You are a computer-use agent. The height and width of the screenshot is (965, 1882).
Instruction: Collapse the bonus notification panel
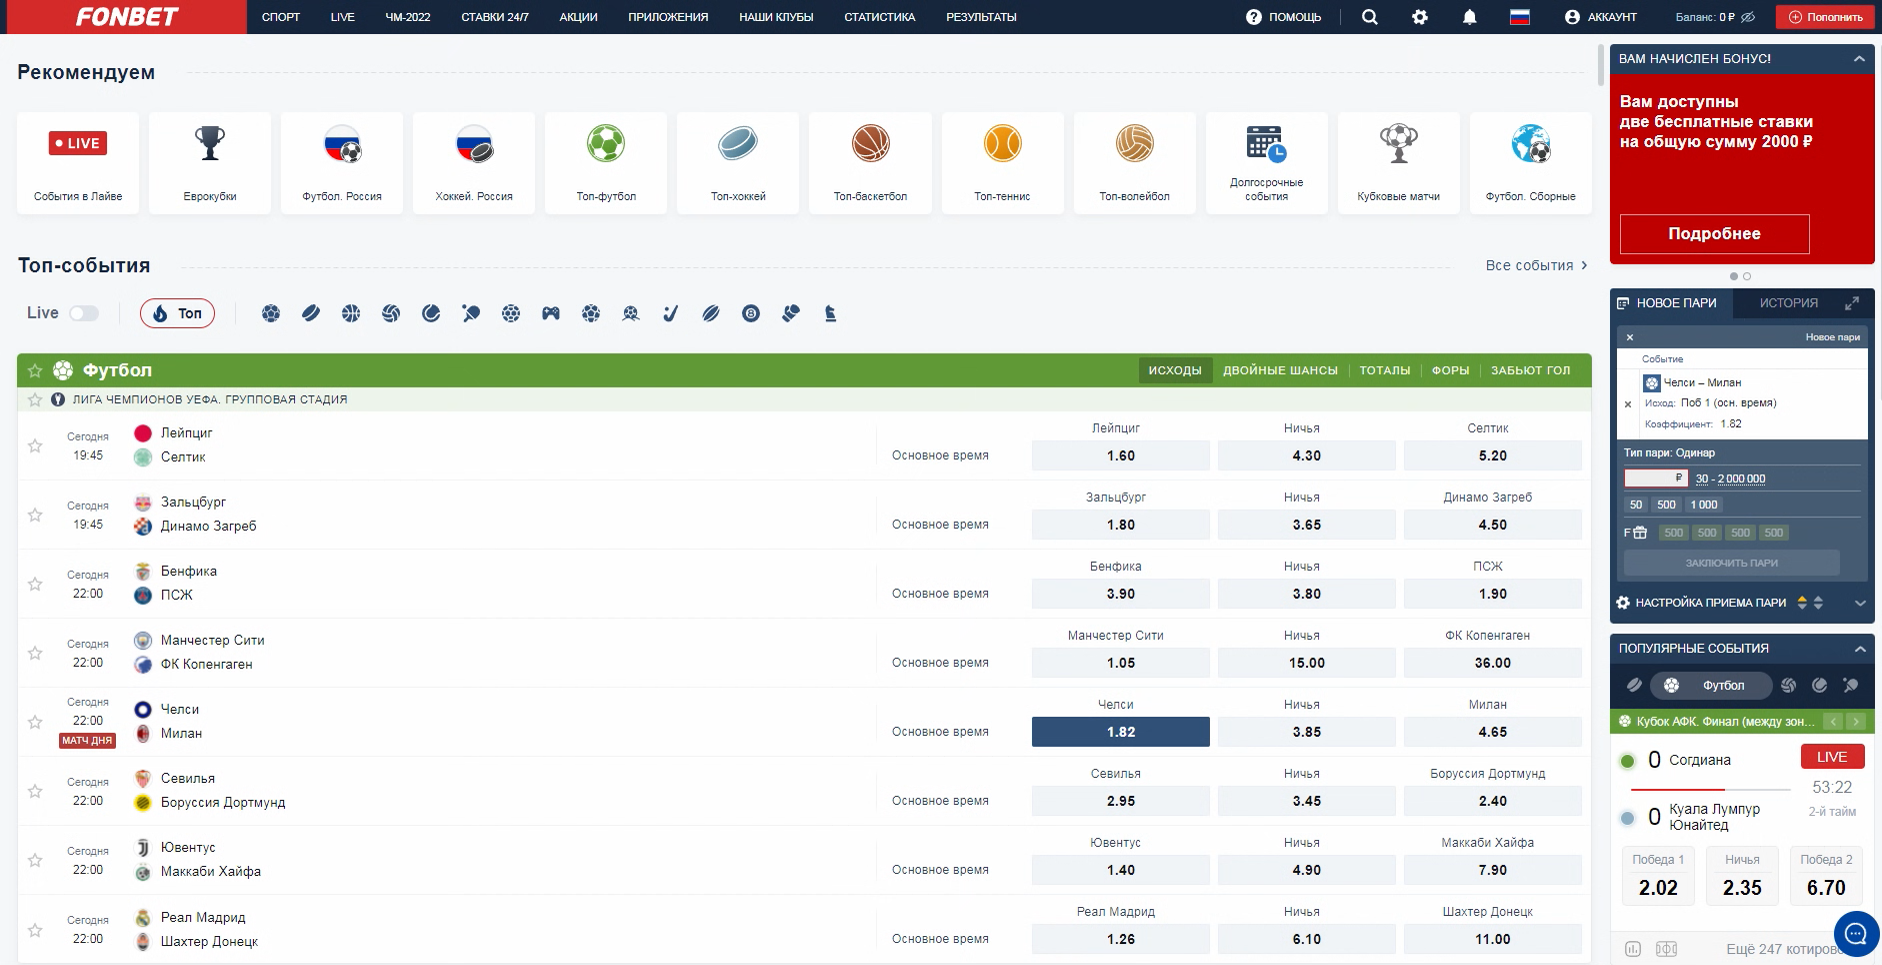pyautogui.click(x=1859, y=59)
